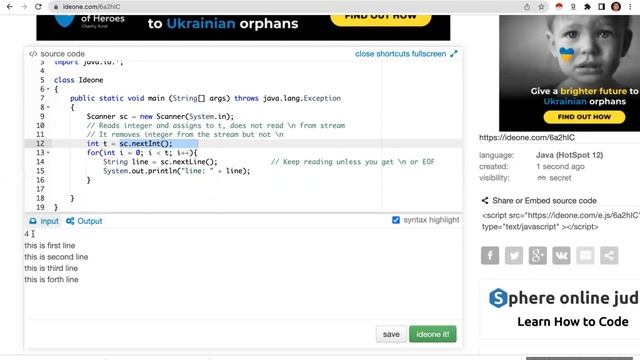The image size is (640, 360).
Task: Click the red extension icon in toolbar
Action: tap(559, 7)
